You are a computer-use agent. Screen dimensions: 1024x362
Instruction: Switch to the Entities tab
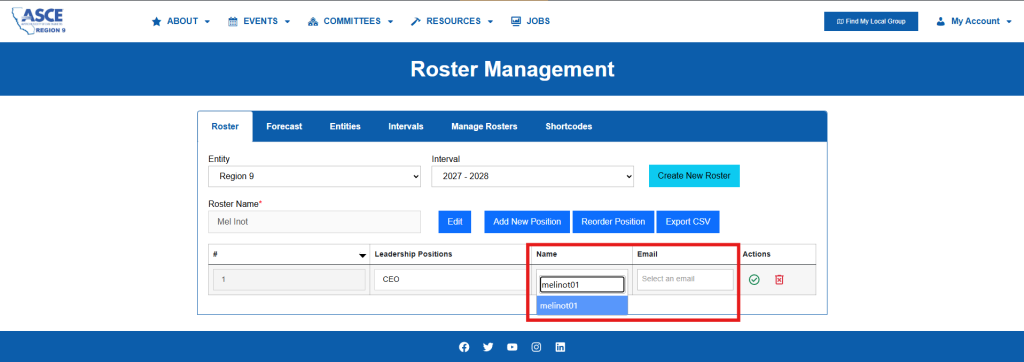pyautogui.click(x=345, y=126)
